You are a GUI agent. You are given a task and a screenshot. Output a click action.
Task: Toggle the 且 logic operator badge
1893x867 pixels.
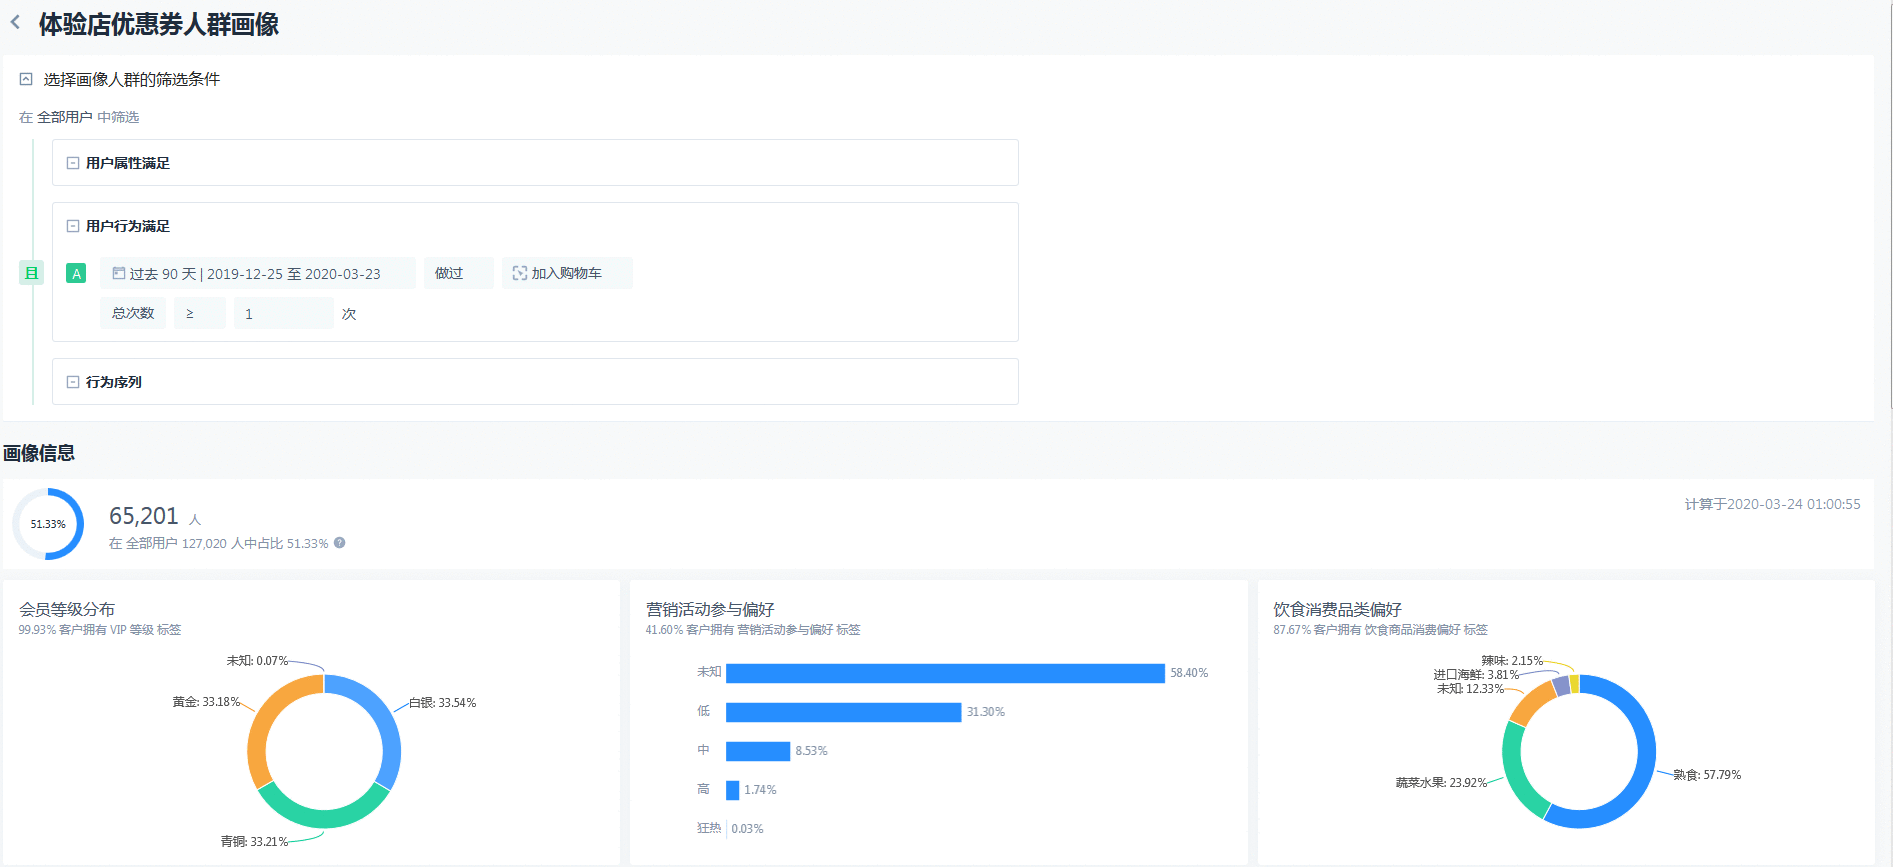(32, 273)
